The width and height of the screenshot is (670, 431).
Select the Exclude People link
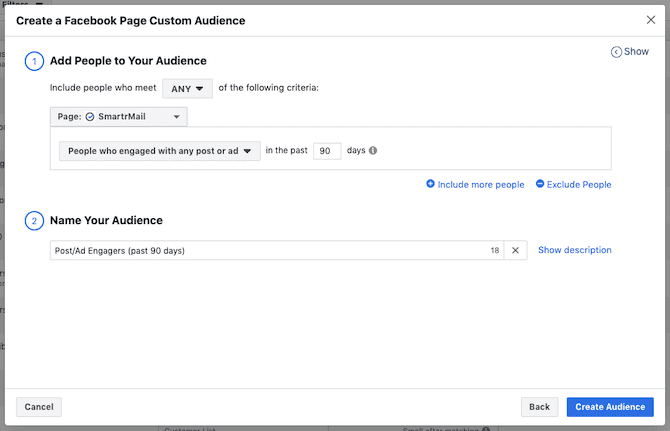point(580,185)
